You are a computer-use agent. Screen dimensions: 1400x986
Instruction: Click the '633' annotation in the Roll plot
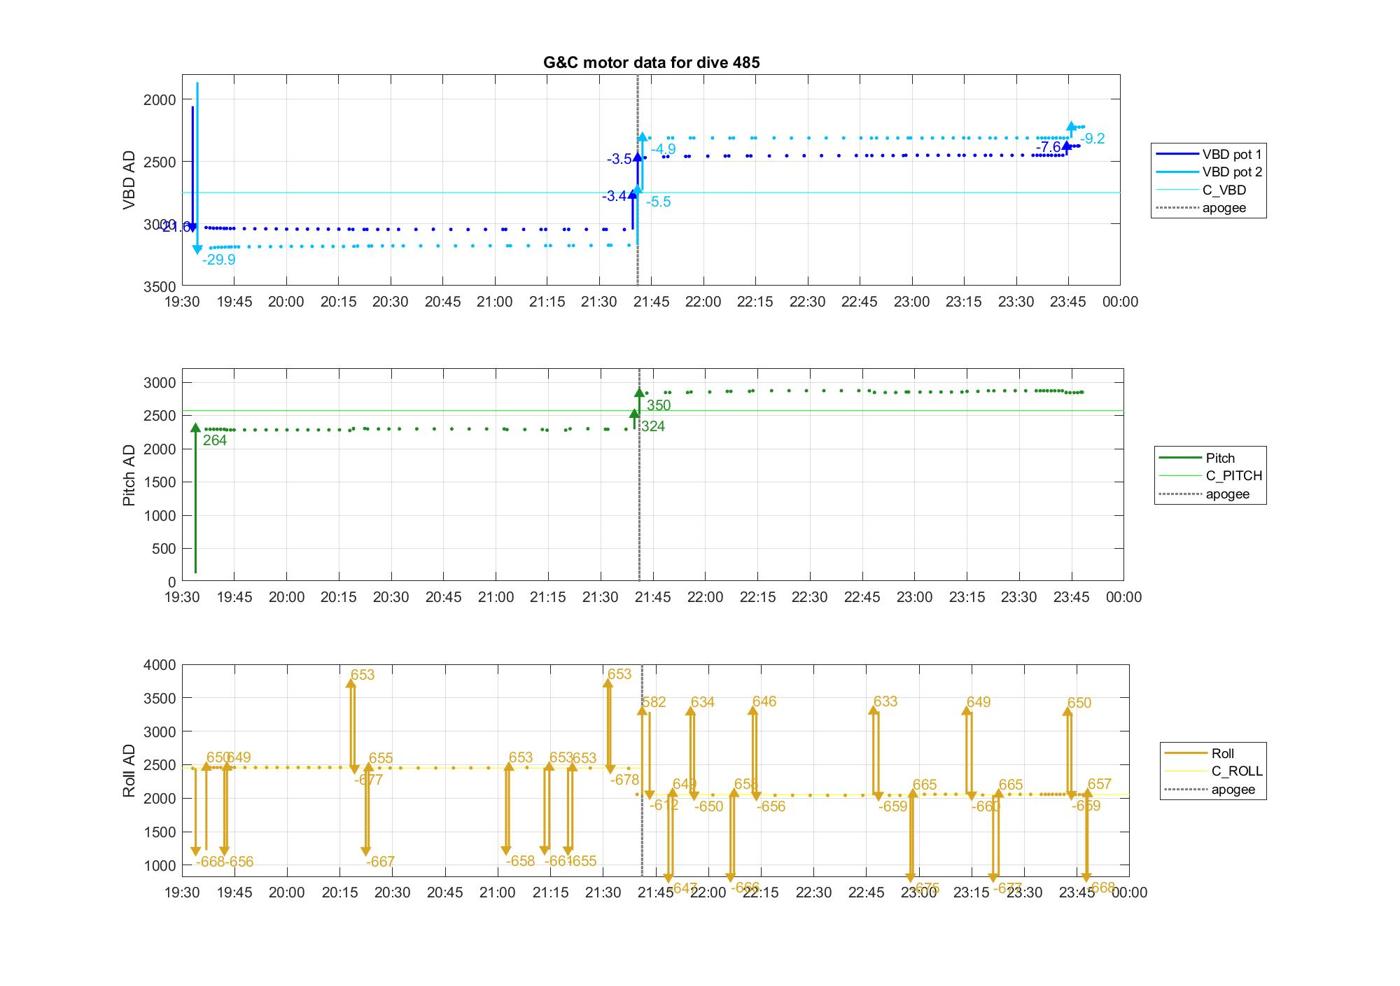click(x=885, y=701)
